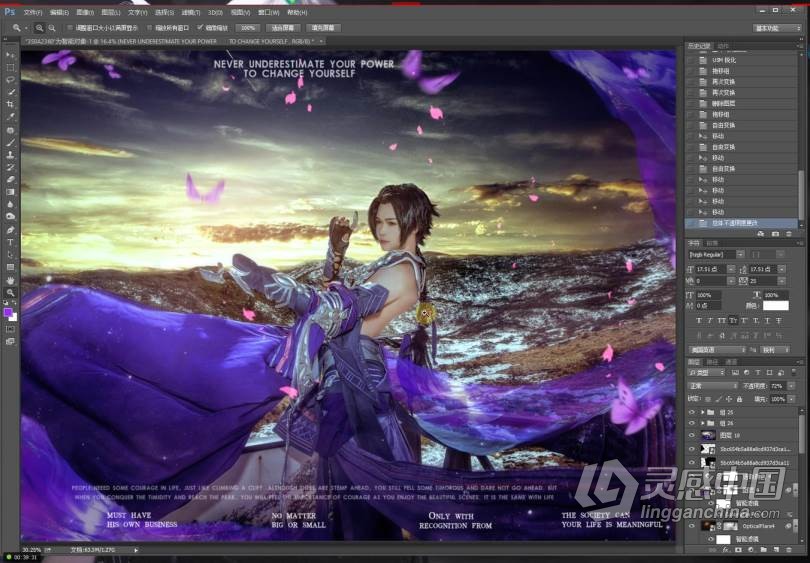Select the Dodge tool
Image resolution: width=810 pixels, height=563 pixels.
click(x=10, y=217)
